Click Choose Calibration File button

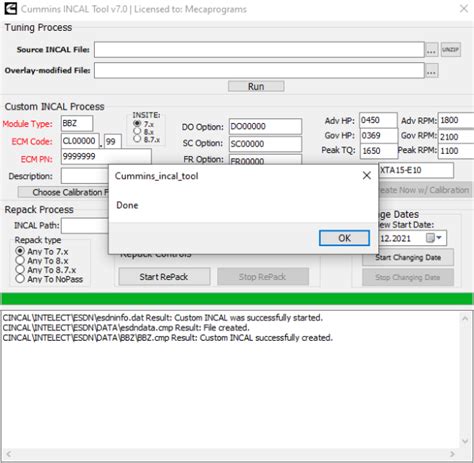[x=63, y=192]
